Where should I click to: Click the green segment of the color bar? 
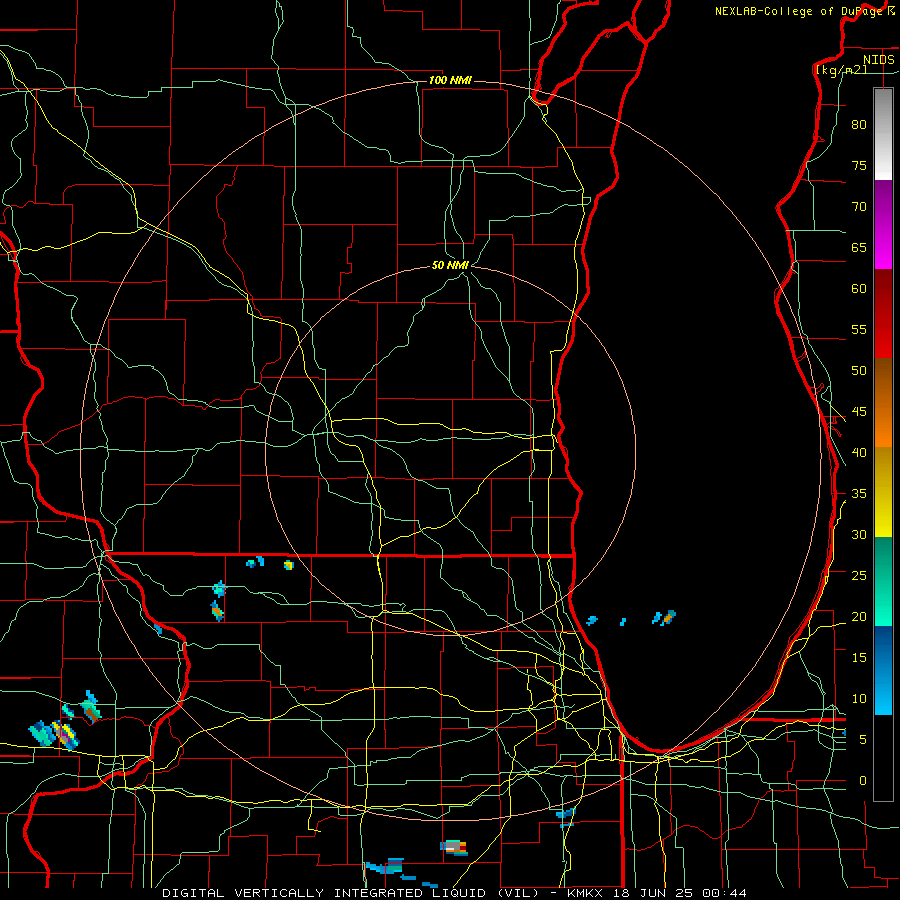coord(883,581)
